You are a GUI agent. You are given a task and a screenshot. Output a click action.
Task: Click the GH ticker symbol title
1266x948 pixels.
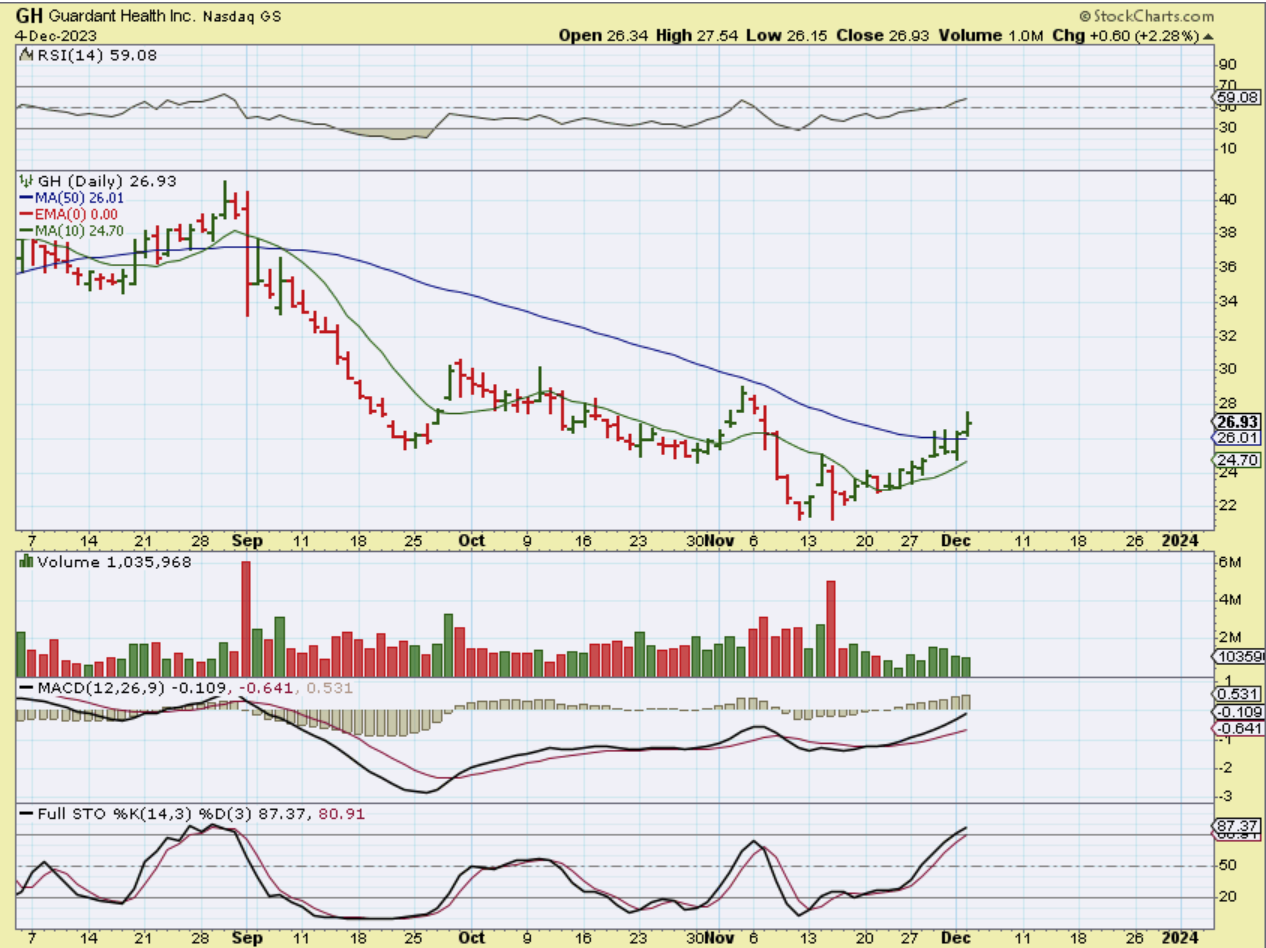click(29, 16)
